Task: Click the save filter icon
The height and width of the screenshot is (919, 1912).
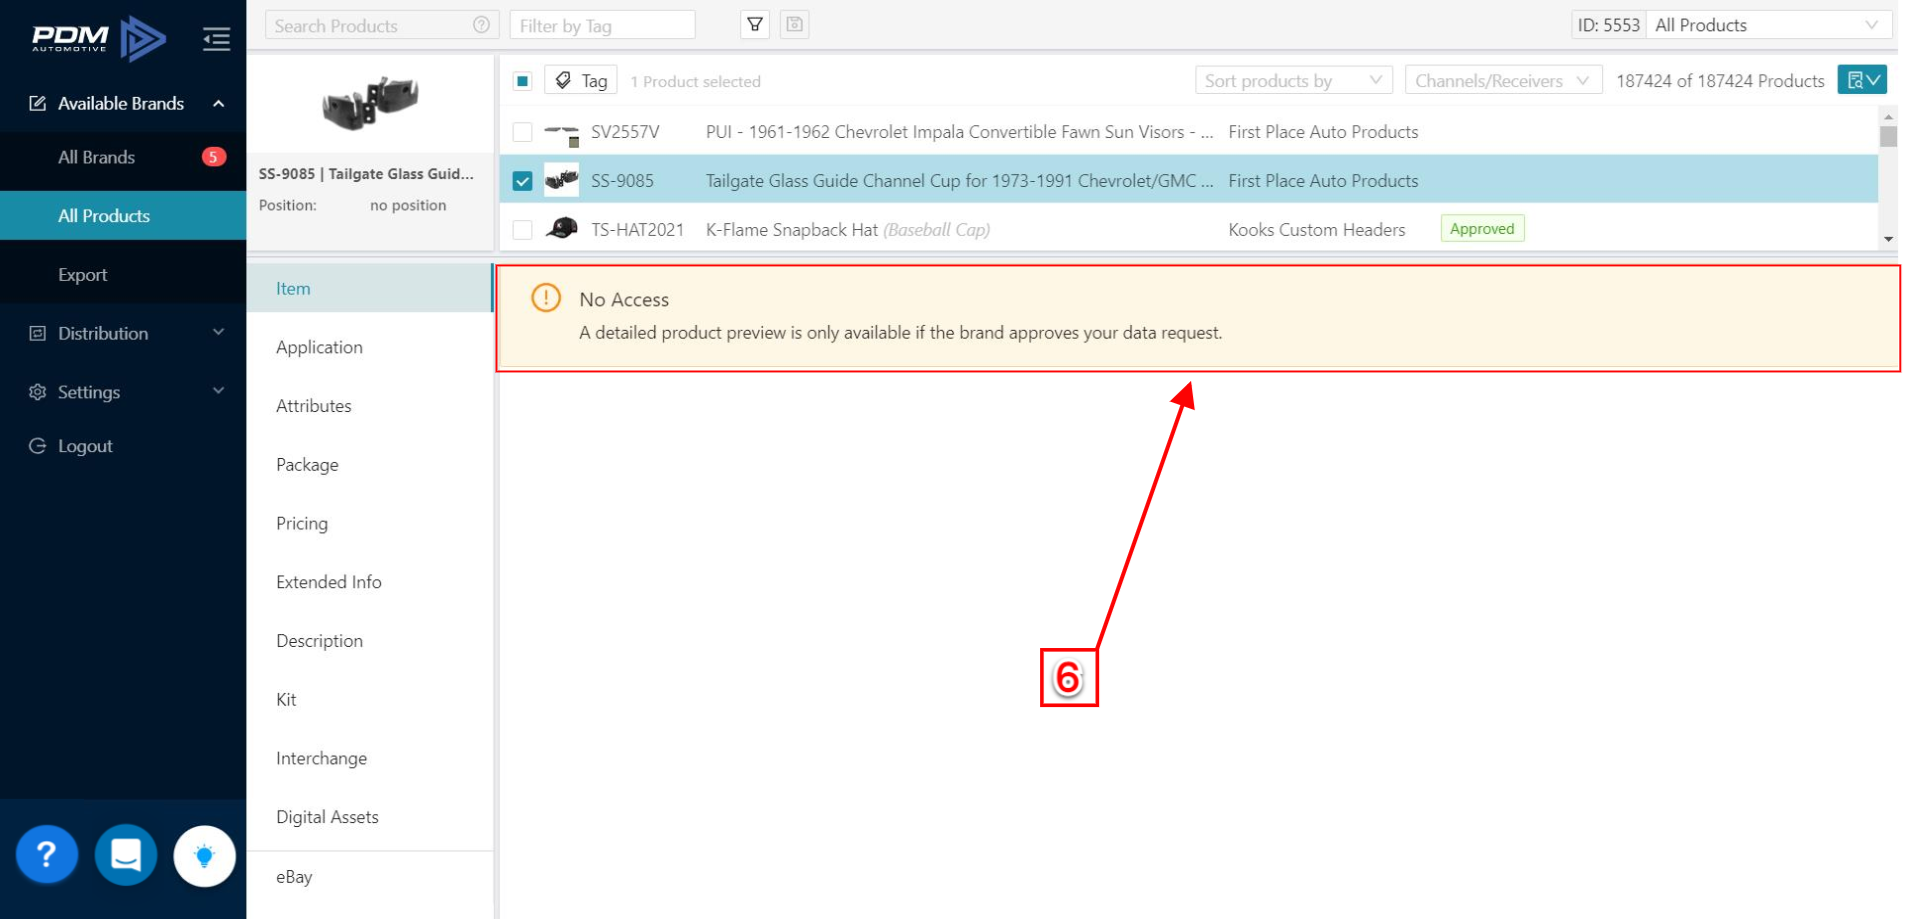Action: click(x=795, y=25)
